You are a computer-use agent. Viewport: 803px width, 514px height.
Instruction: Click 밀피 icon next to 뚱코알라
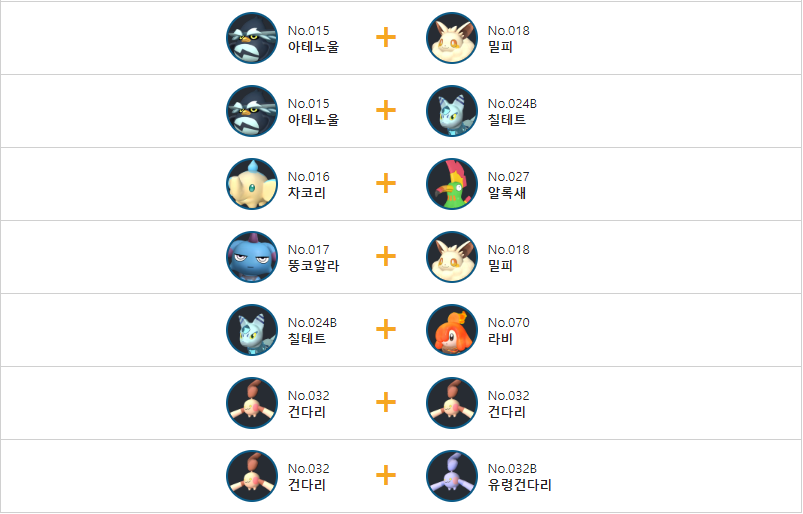[452, 257]
